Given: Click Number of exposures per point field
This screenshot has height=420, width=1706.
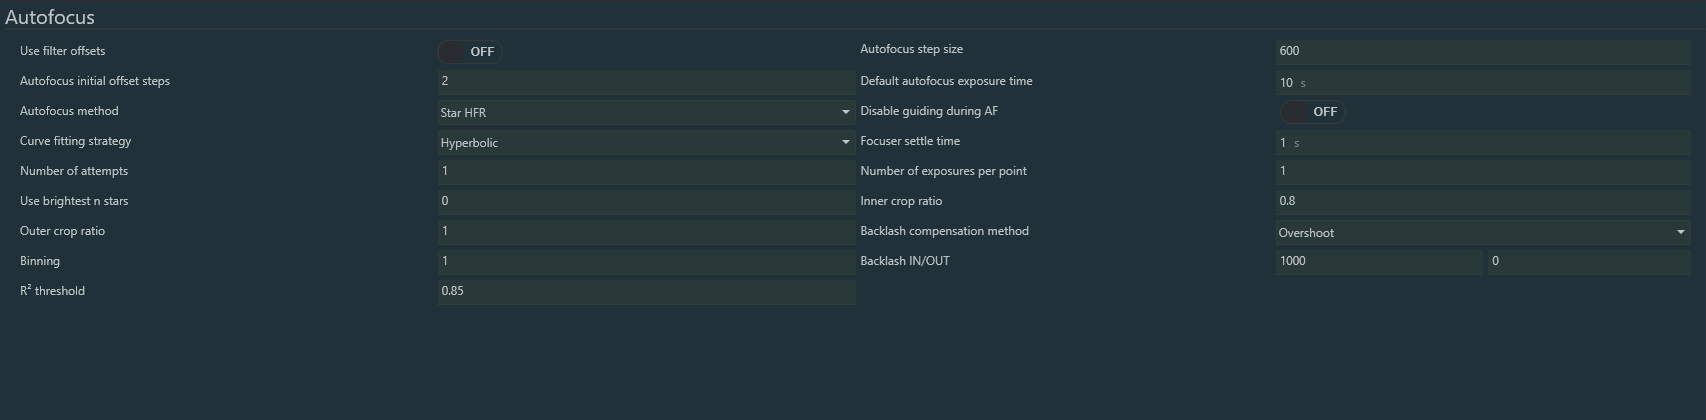Looking at the screenshot, I should coord(1482,171).
